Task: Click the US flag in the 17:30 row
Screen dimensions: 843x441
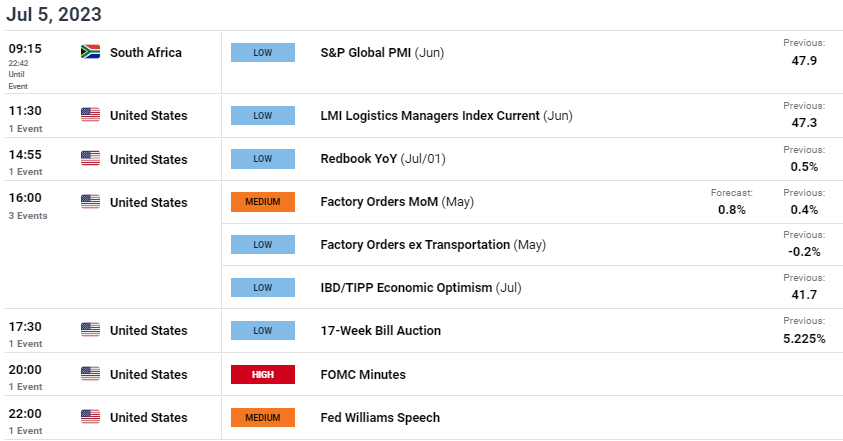Action: 90,330
